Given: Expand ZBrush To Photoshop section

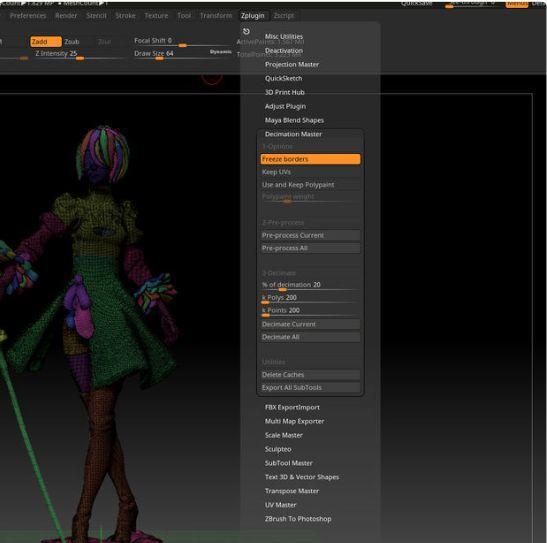Looking at the screenshot, I should click(298, 519).
